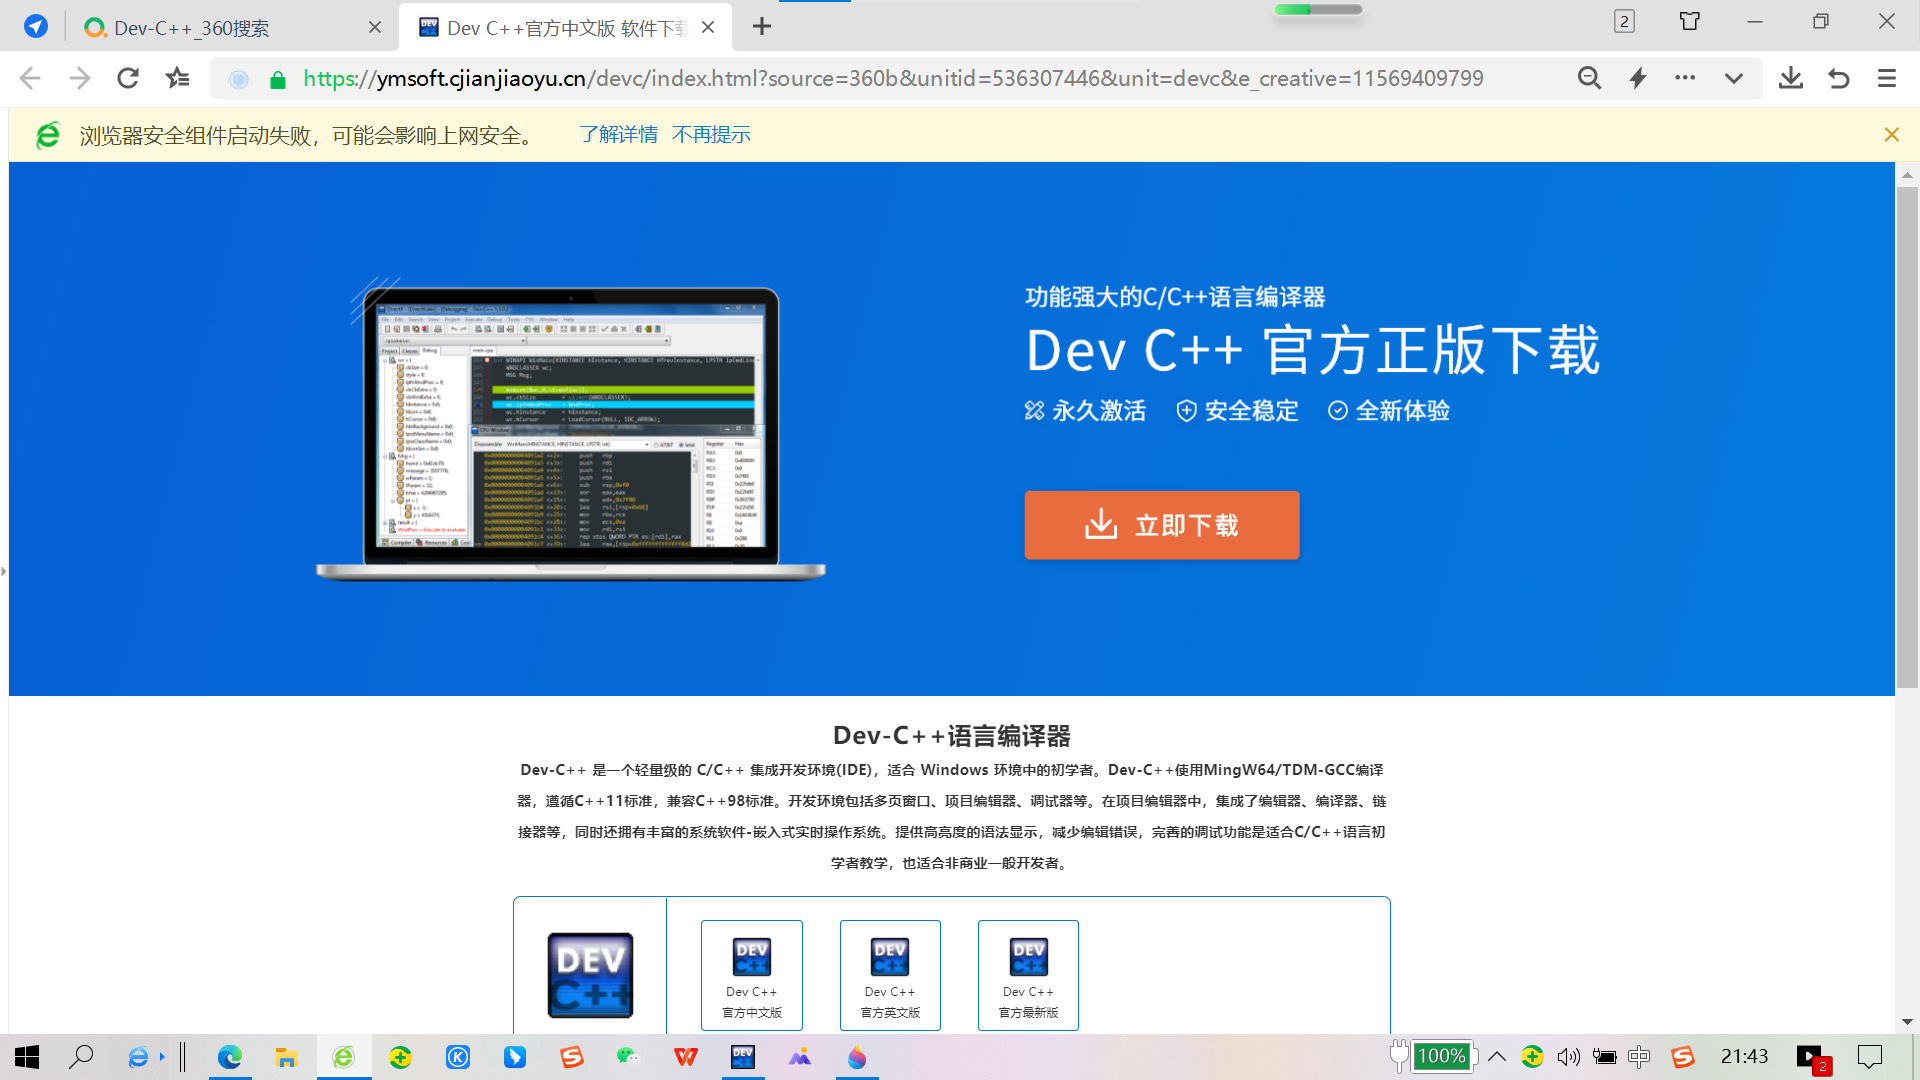Click the undo/restore tab icon in toolbar

[x=1838, y=78]
